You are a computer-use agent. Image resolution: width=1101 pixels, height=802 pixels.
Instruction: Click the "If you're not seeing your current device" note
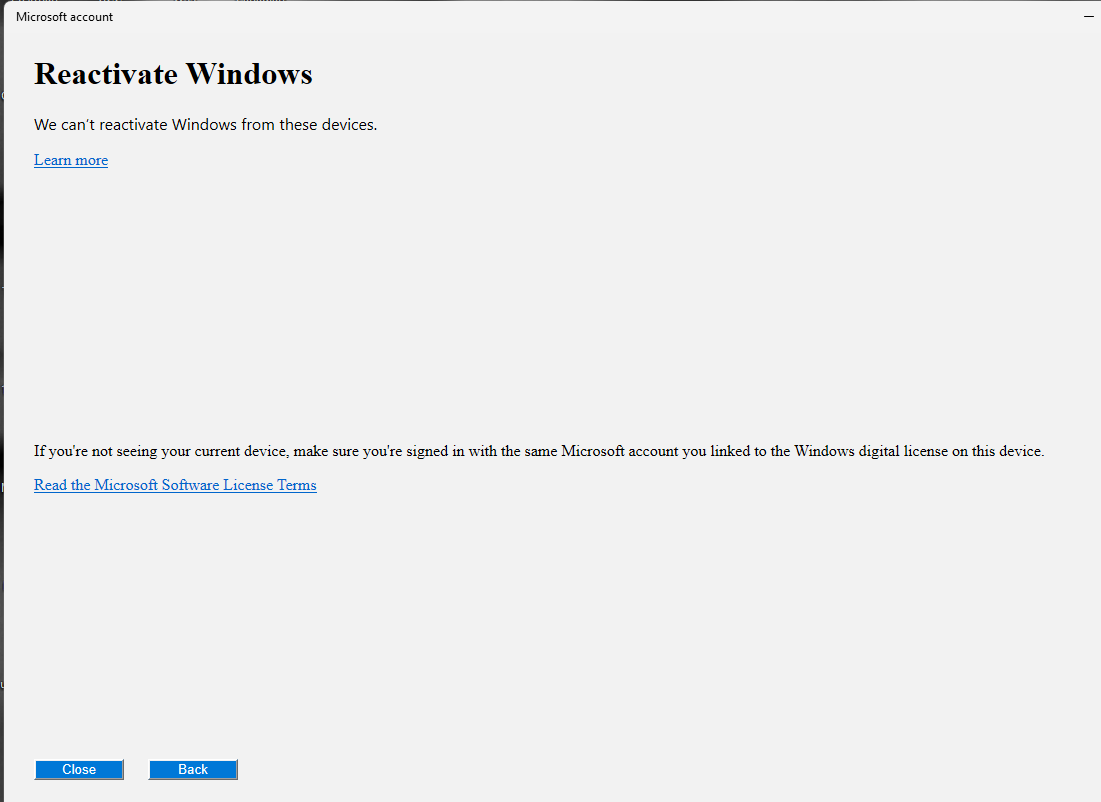[539, 451]
